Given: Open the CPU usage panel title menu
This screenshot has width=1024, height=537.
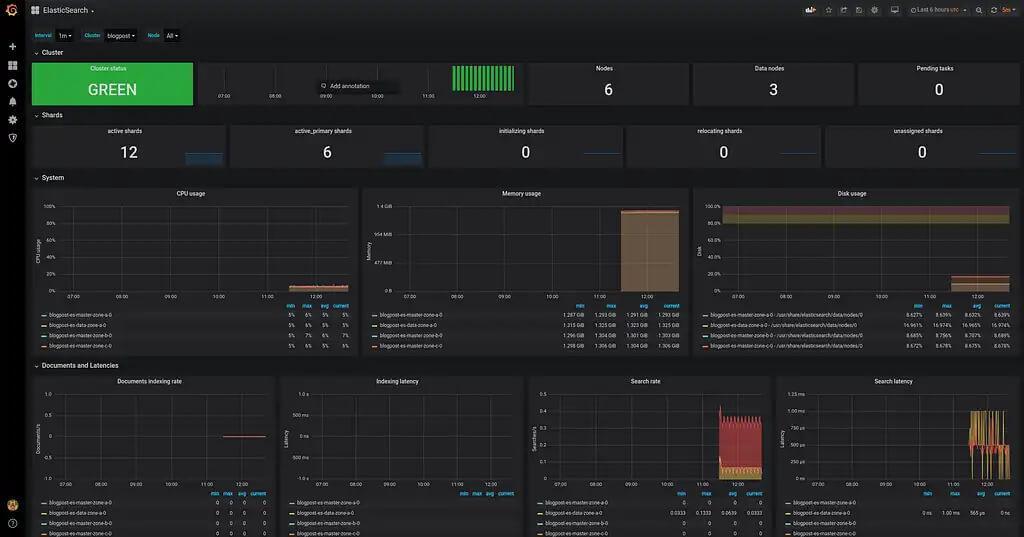Looking at the screenshot, I should 191,193.
